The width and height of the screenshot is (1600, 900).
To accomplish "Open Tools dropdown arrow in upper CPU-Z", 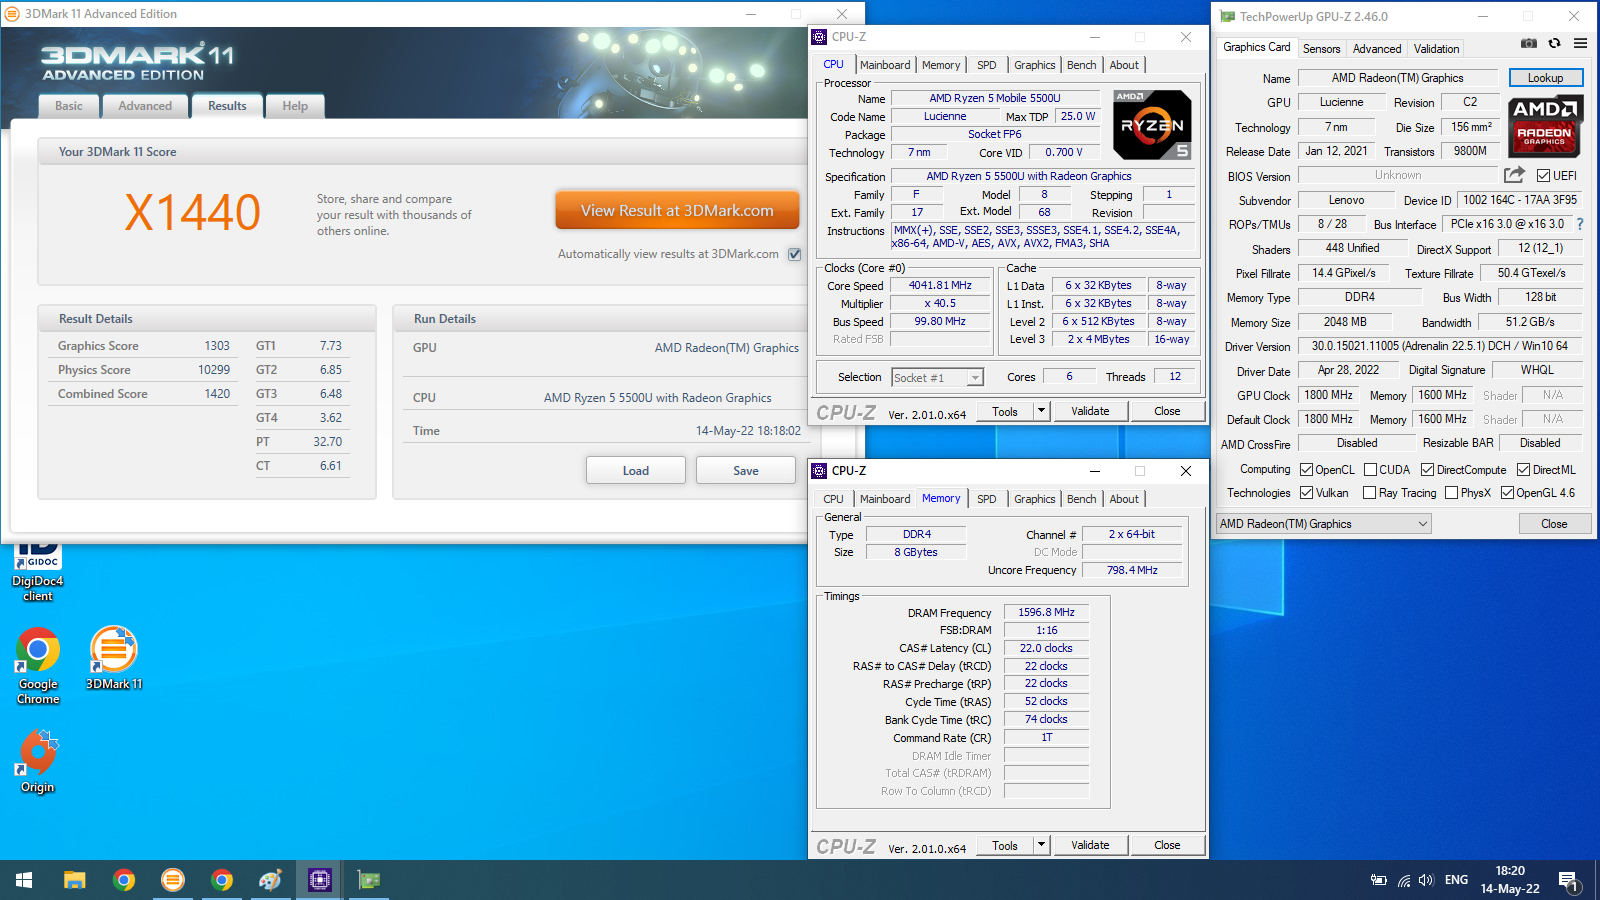I will coord(1041,410).
